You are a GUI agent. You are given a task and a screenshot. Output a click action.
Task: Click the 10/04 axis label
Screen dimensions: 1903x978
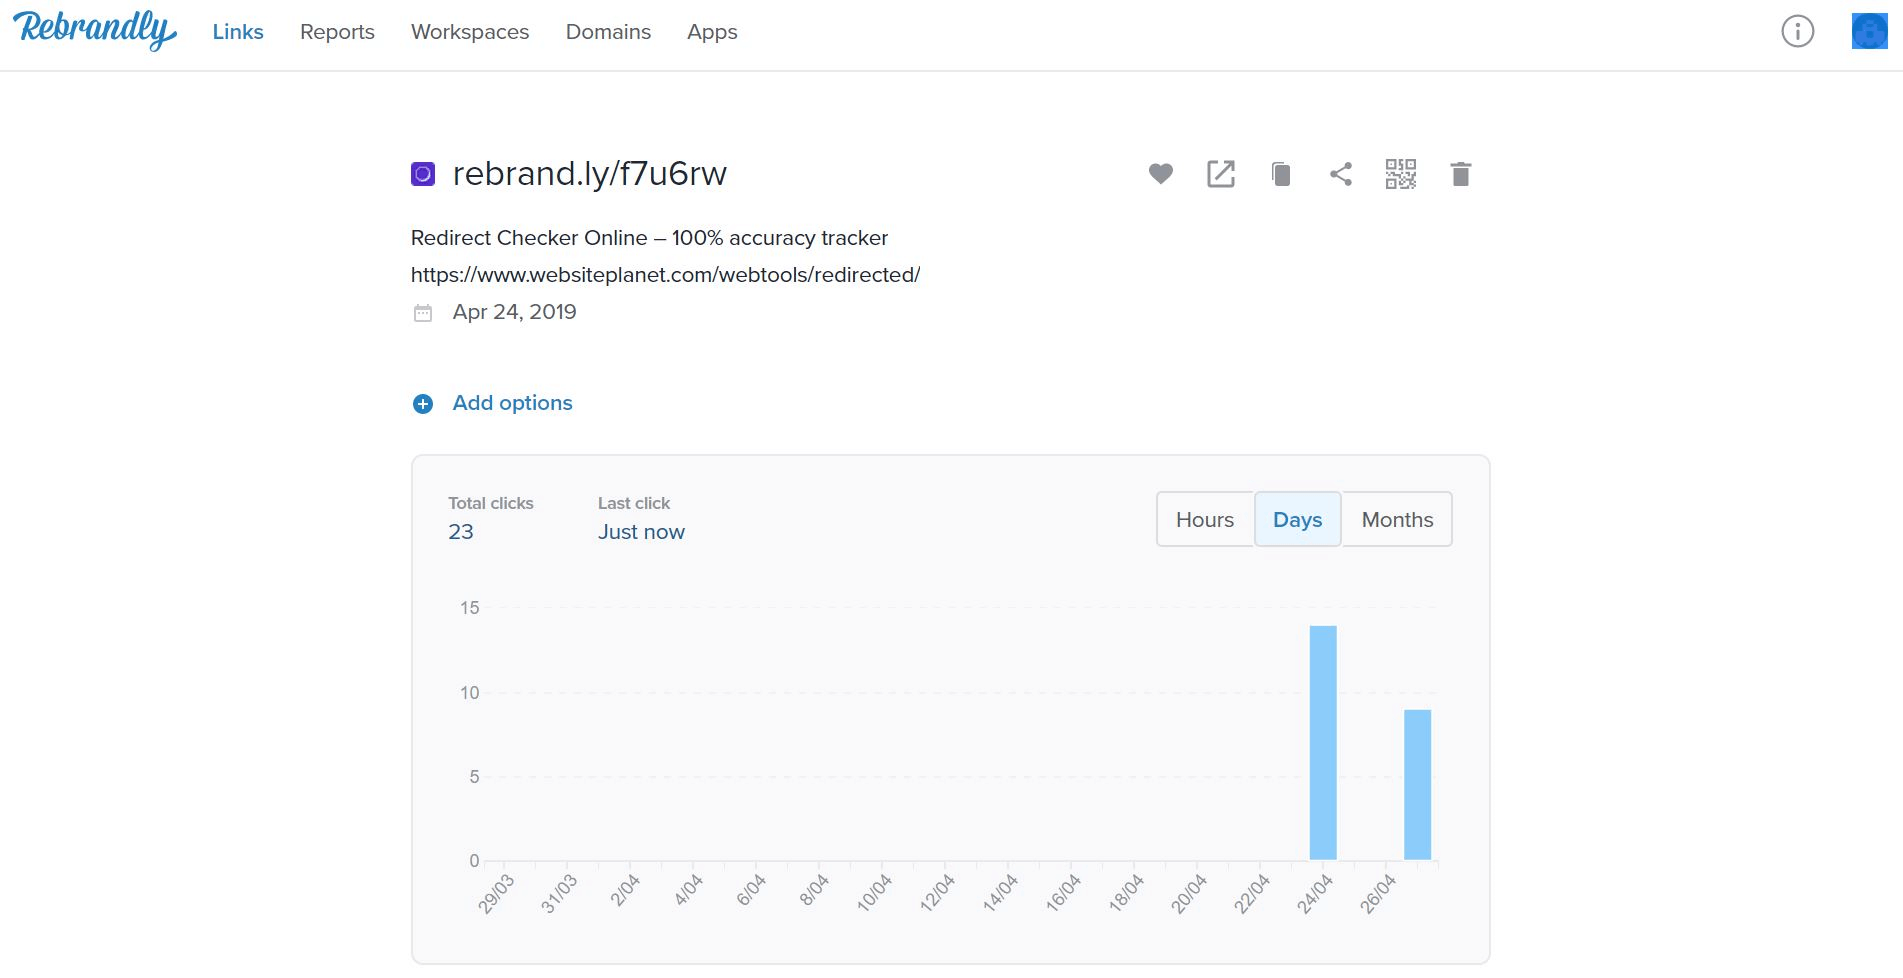[874, 893]
